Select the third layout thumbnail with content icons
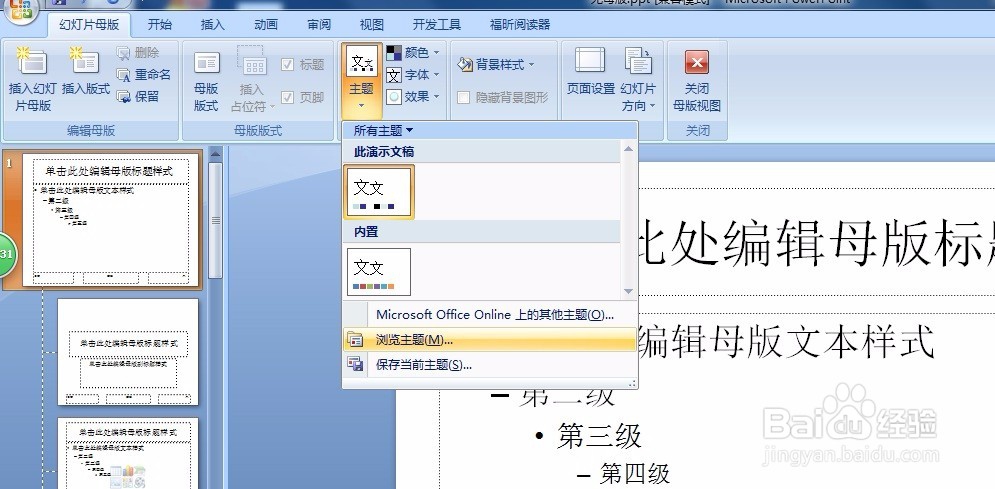The image size is (995, 489). (x=128, y=453)
